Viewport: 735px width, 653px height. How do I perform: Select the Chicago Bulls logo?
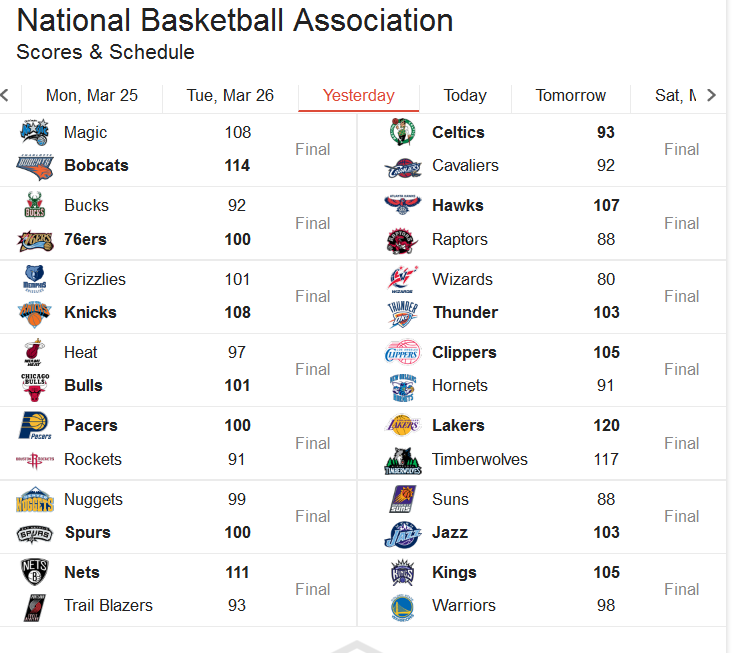point(34,386)
